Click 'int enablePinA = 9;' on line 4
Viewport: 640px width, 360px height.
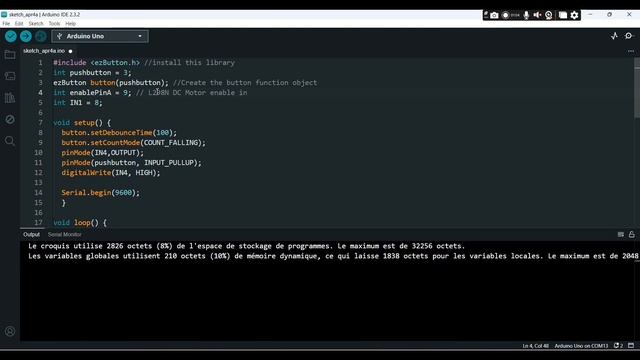(92, 93)
